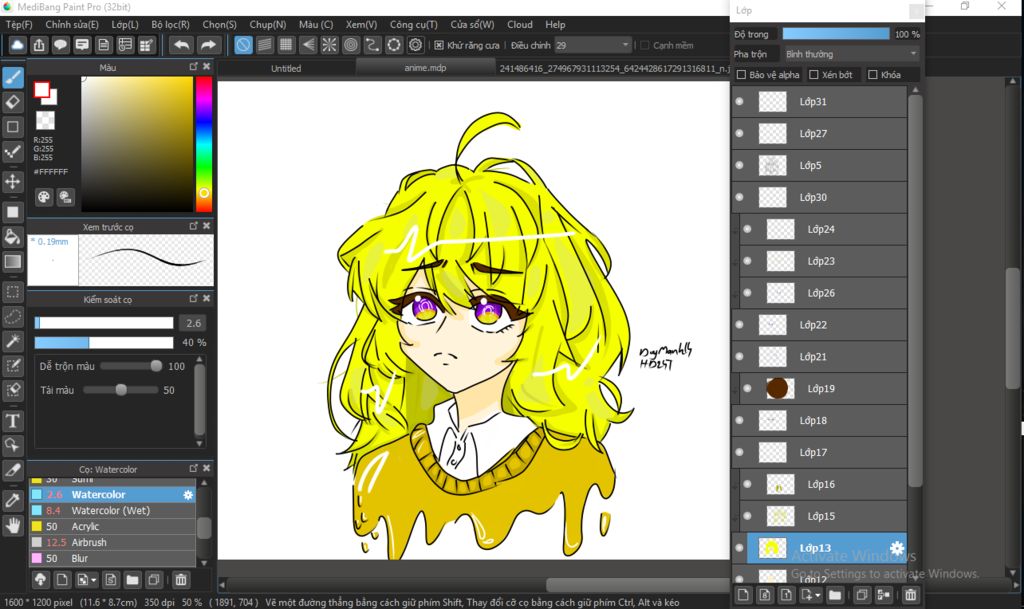Enable Khóa lock checkbox
Viewport: 1024px width, 609px height.
(x=872, y=74)
